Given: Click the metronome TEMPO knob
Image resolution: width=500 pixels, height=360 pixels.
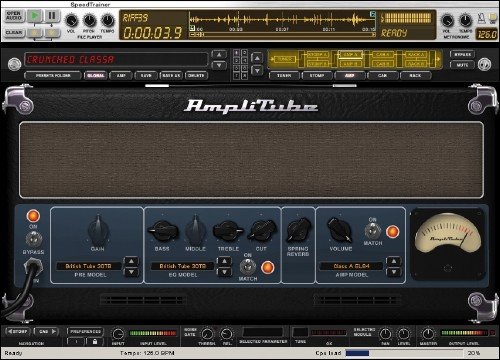Looking at the screenshot, I should click(x=465, y=21).
